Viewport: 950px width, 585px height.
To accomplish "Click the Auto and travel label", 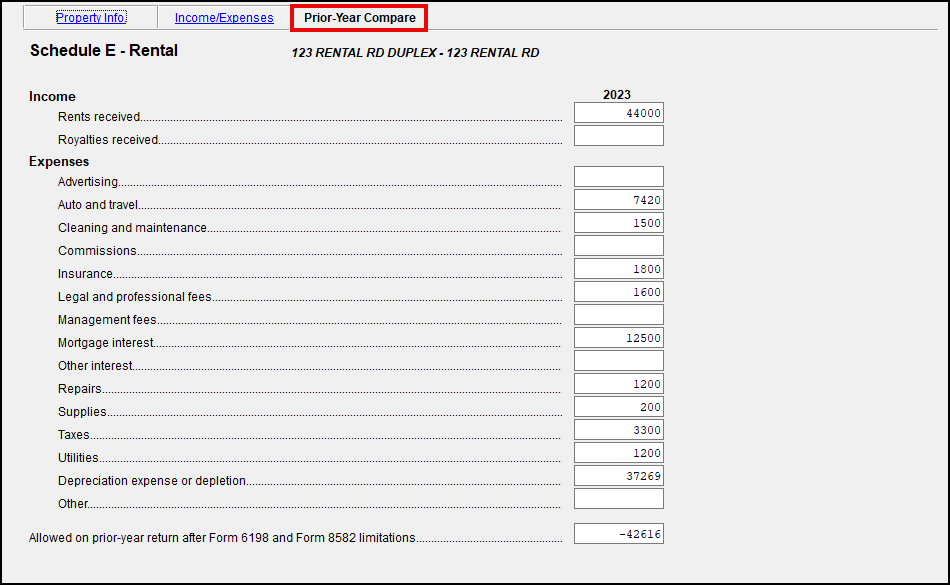I will coord(98,205).
